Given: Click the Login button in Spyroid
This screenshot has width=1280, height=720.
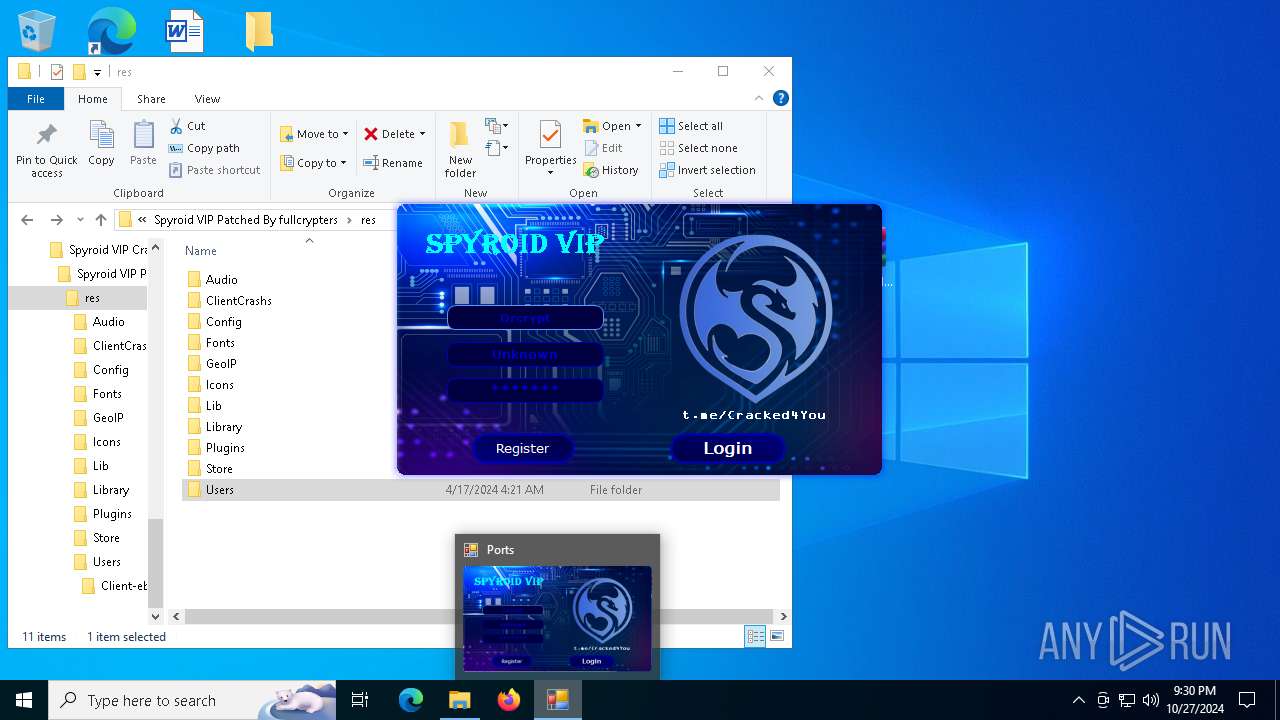Looking at the screenshot, I should (x=728, y=448).
